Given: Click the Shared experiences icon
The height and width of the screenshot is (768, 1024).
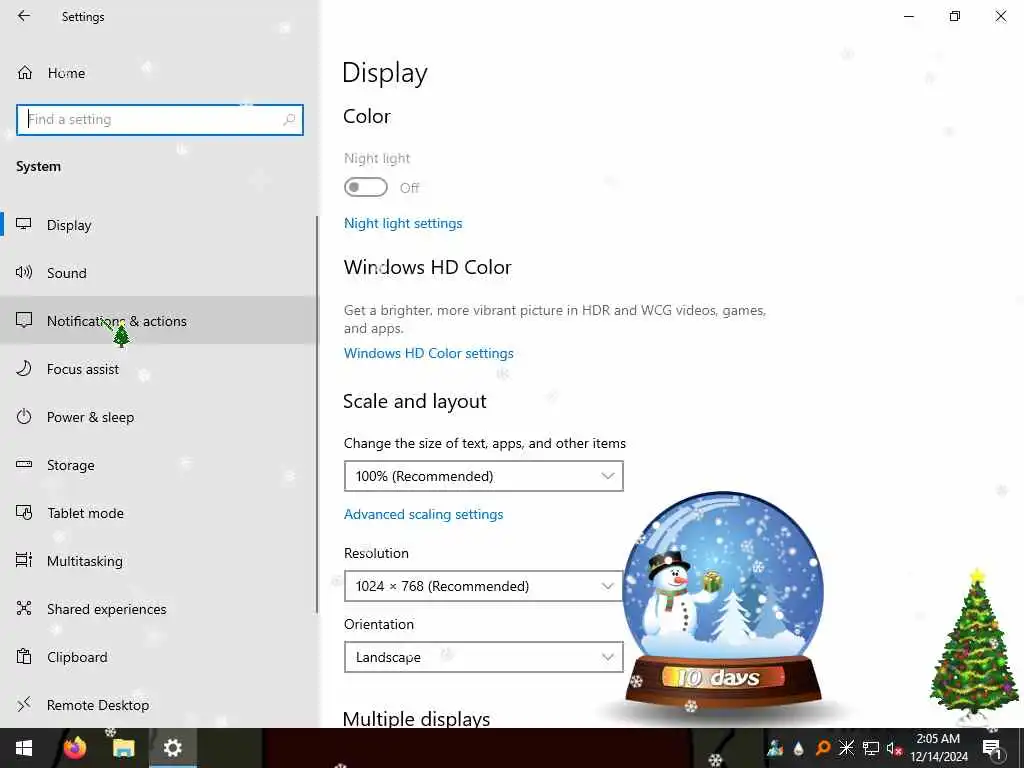Looking at the screenshot, I should point(24,609).
